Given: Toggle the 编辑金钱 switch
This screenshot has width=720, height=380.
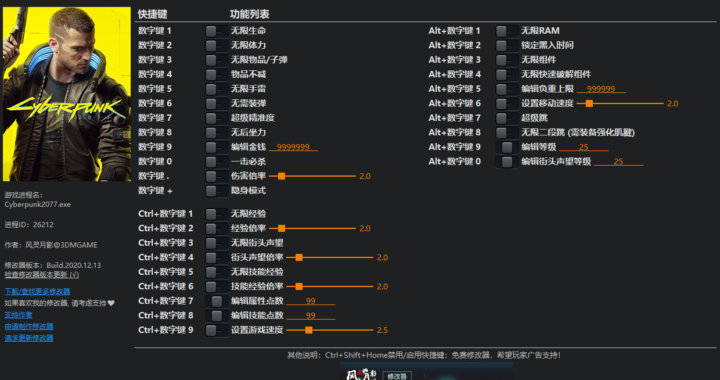Looking at the screenshot, I should click(x=216, y=147).
